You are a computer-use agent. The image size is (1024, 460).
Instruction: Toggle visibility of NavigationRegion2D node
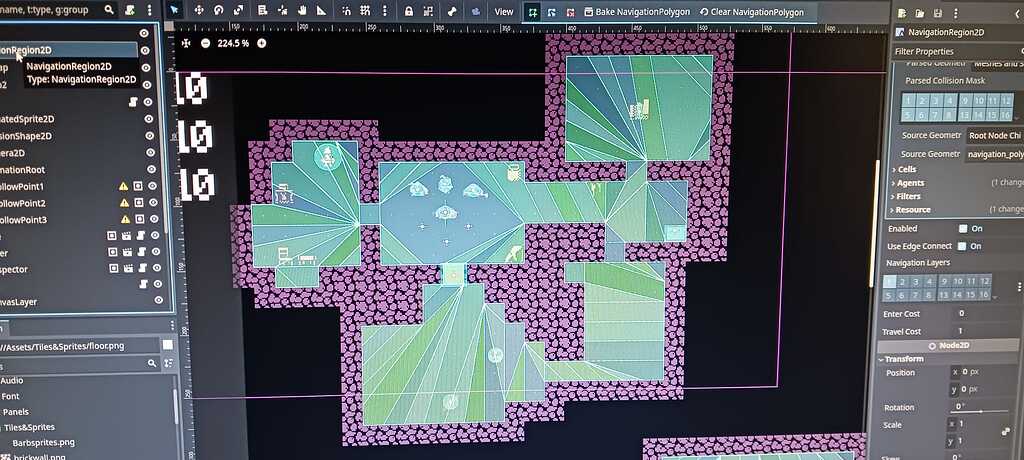click(145, 50)
